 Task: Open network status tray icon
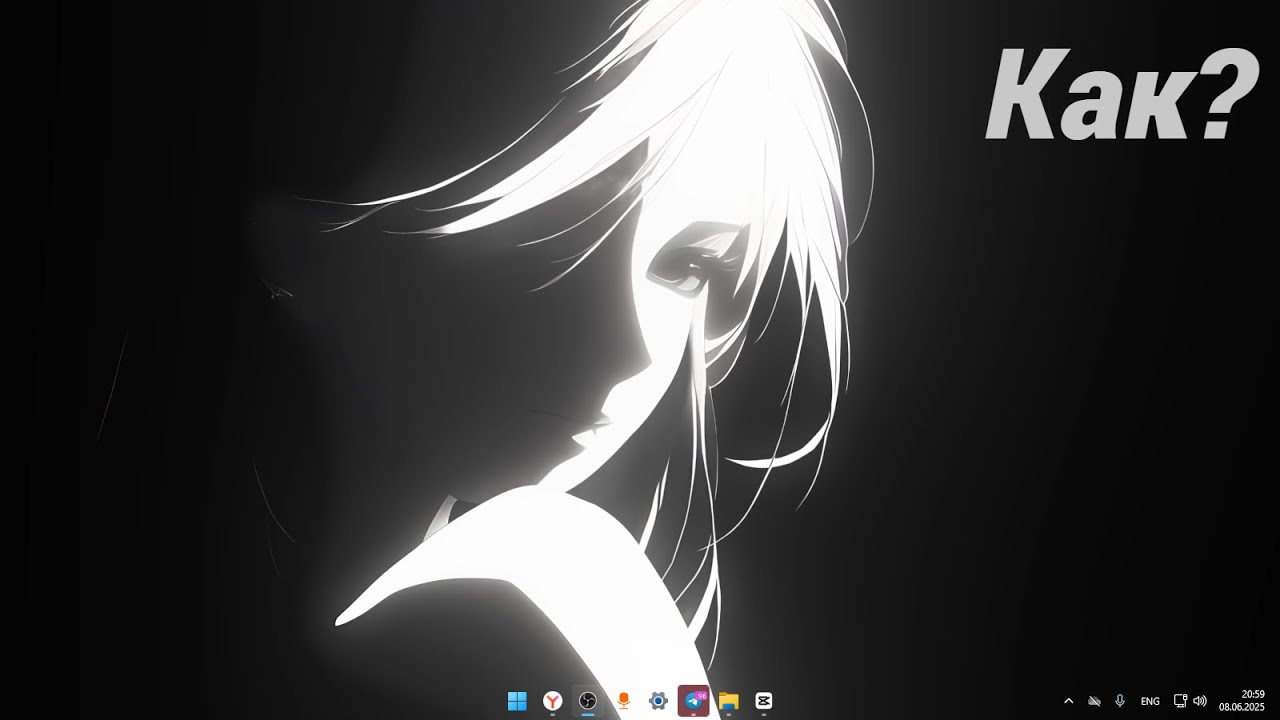pos(1180,701)
